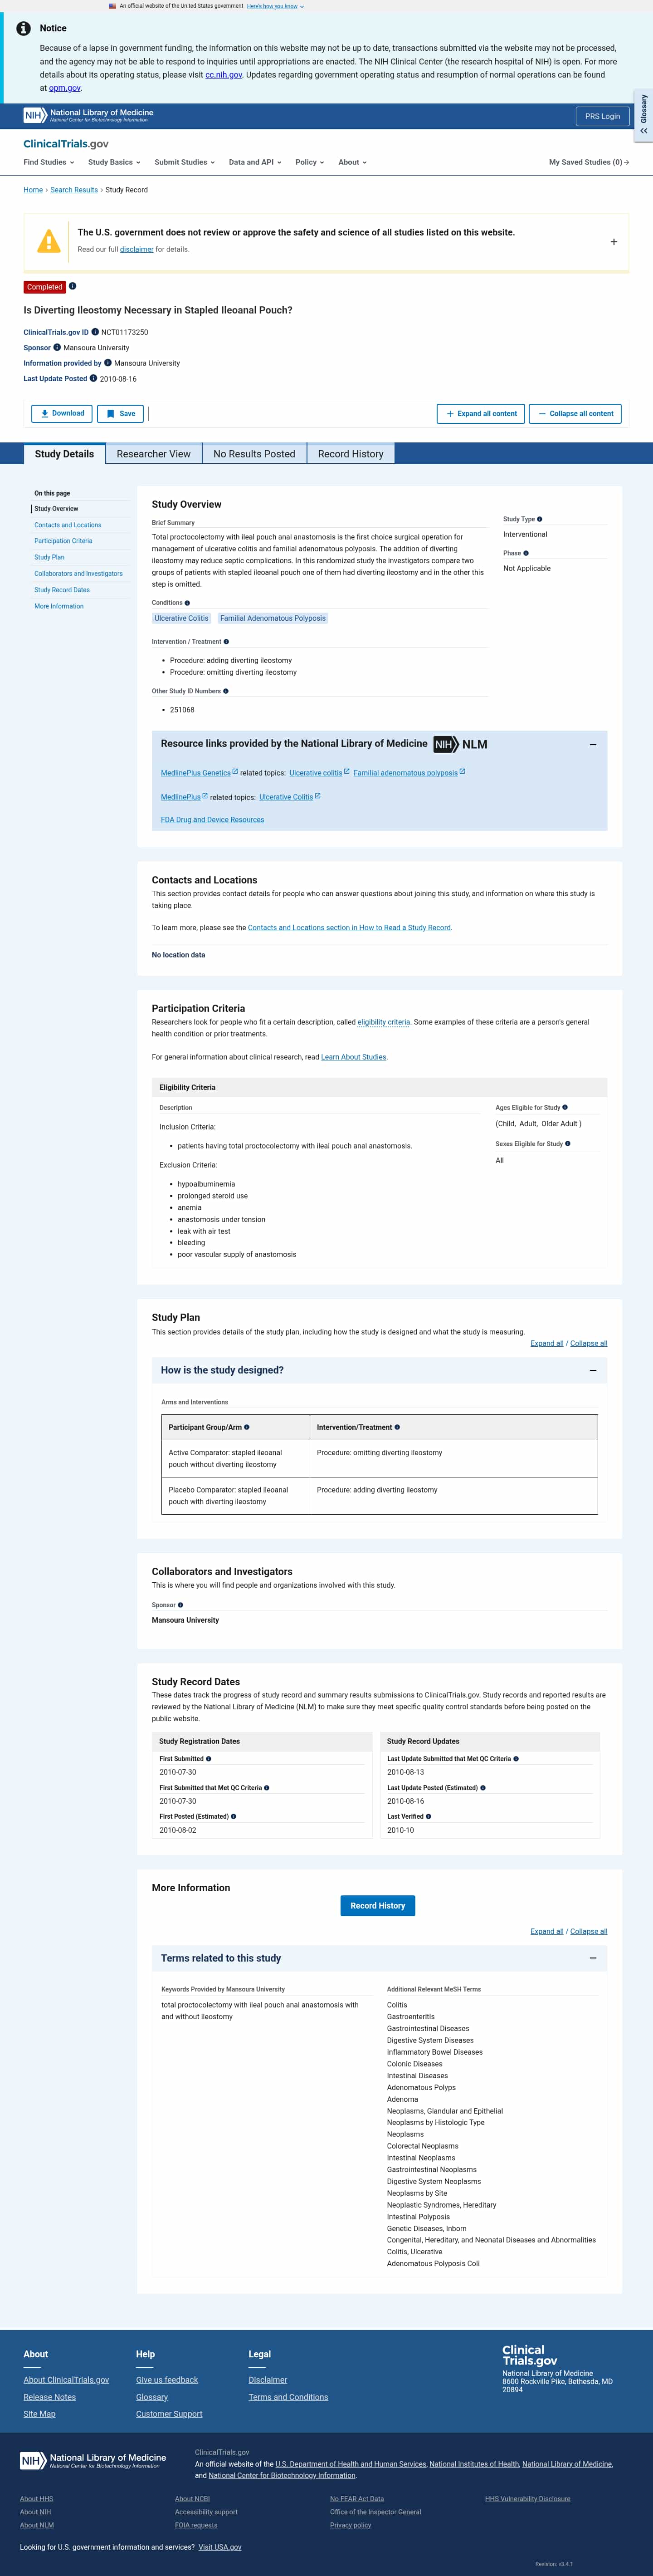Open the Ulcerative colitis MedlinePlus Genetics link

[316, 773]
